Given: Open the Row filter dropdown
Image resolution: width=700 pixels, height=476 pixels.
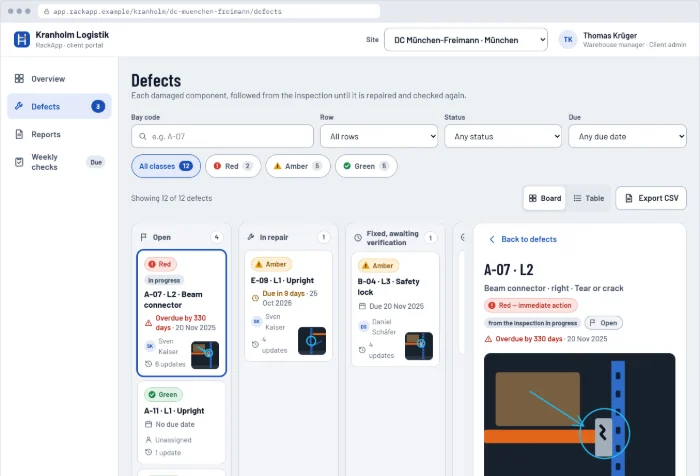Looking at the screenshot, I should (379, 136).
